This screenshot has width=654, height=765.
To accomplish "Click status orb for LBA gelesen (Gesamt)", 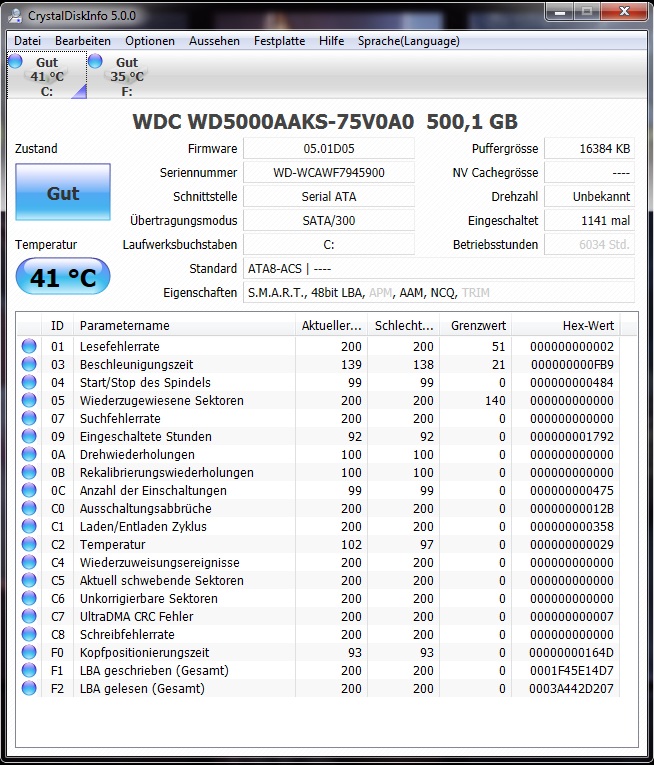I will pyautogui.click(x=29, y=688).
